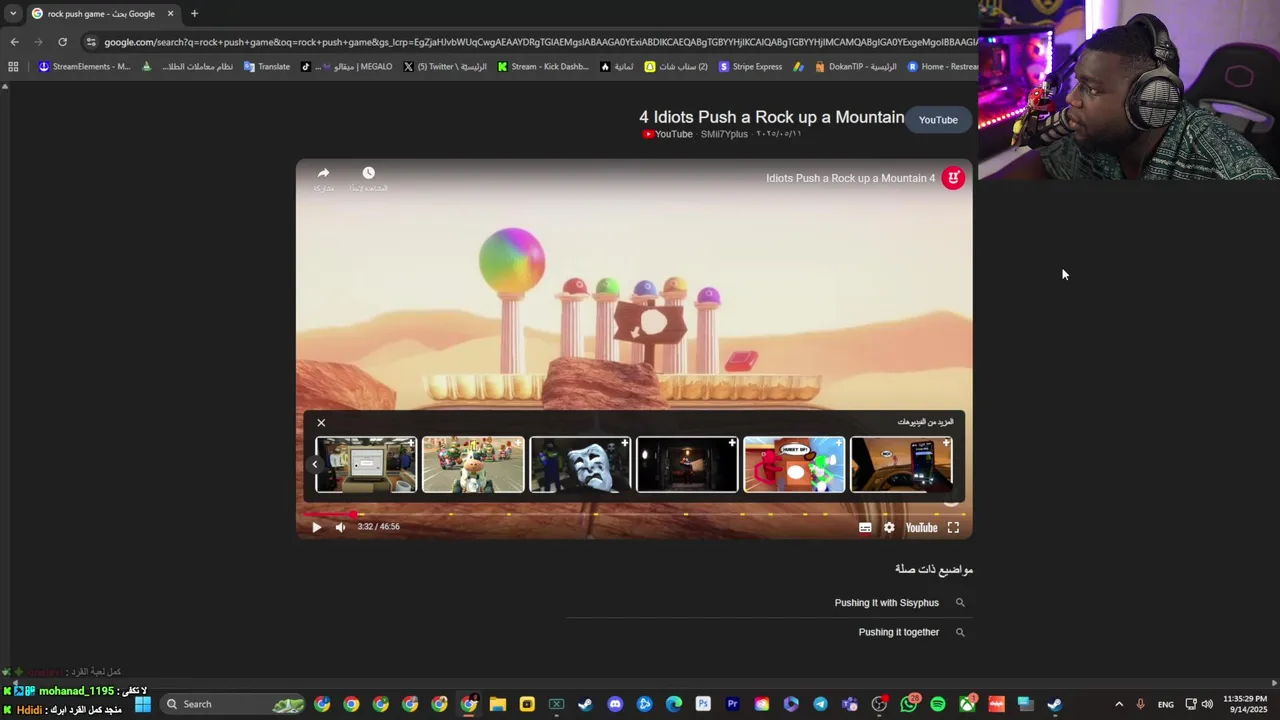Image resolution: width=1280 pixels, height=720 pixels.
Task: Toggle video subtitles/captions button
Action: (865, 527)
